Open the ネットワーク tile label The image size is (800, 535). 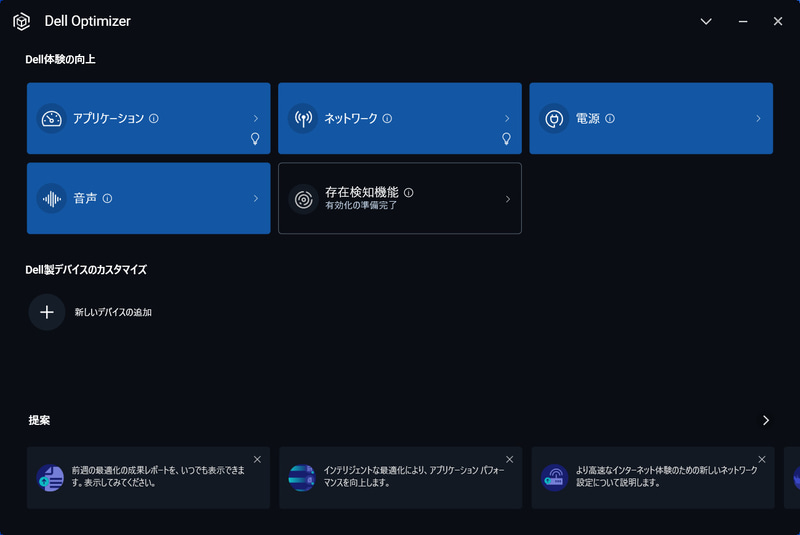[351, 118]
